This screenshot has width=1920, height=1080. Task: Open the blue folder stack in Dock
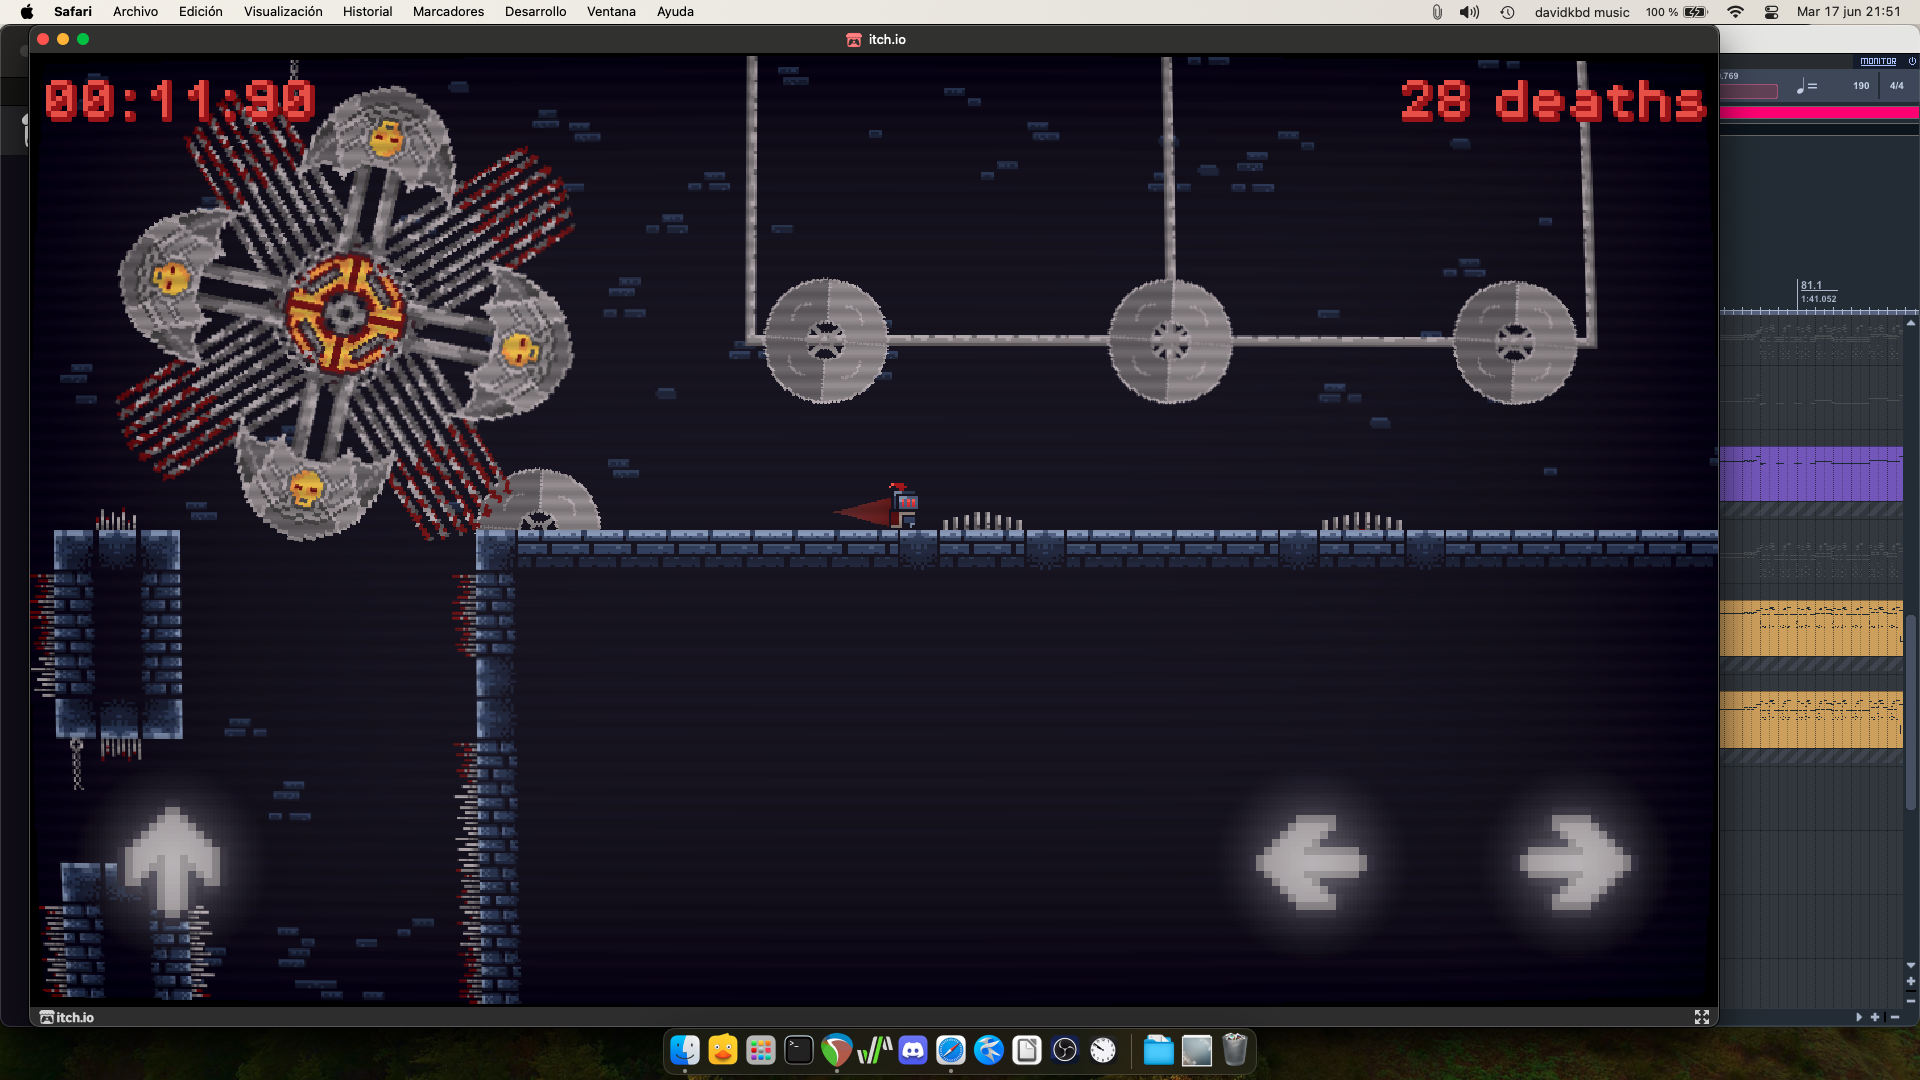[x=1158, y=1050]
